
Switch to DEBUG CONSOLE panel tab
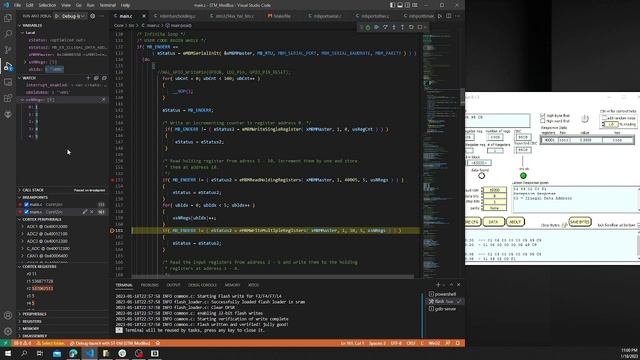tap(202, 285)
